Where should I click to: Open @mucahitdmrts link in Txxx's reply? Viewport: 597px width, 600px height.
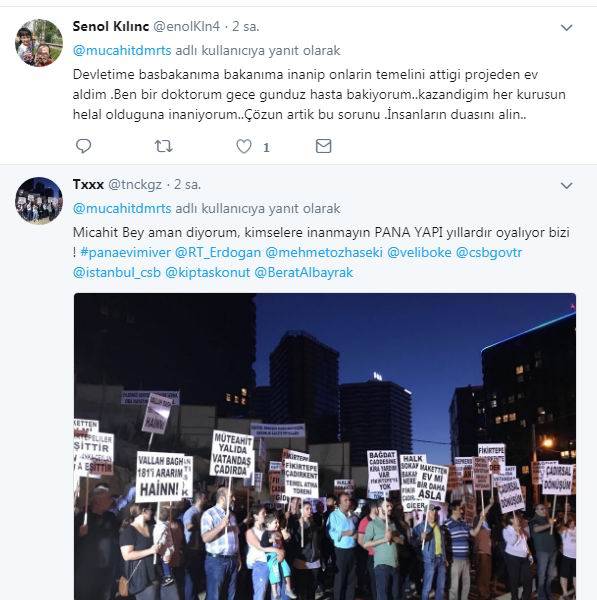122,209
